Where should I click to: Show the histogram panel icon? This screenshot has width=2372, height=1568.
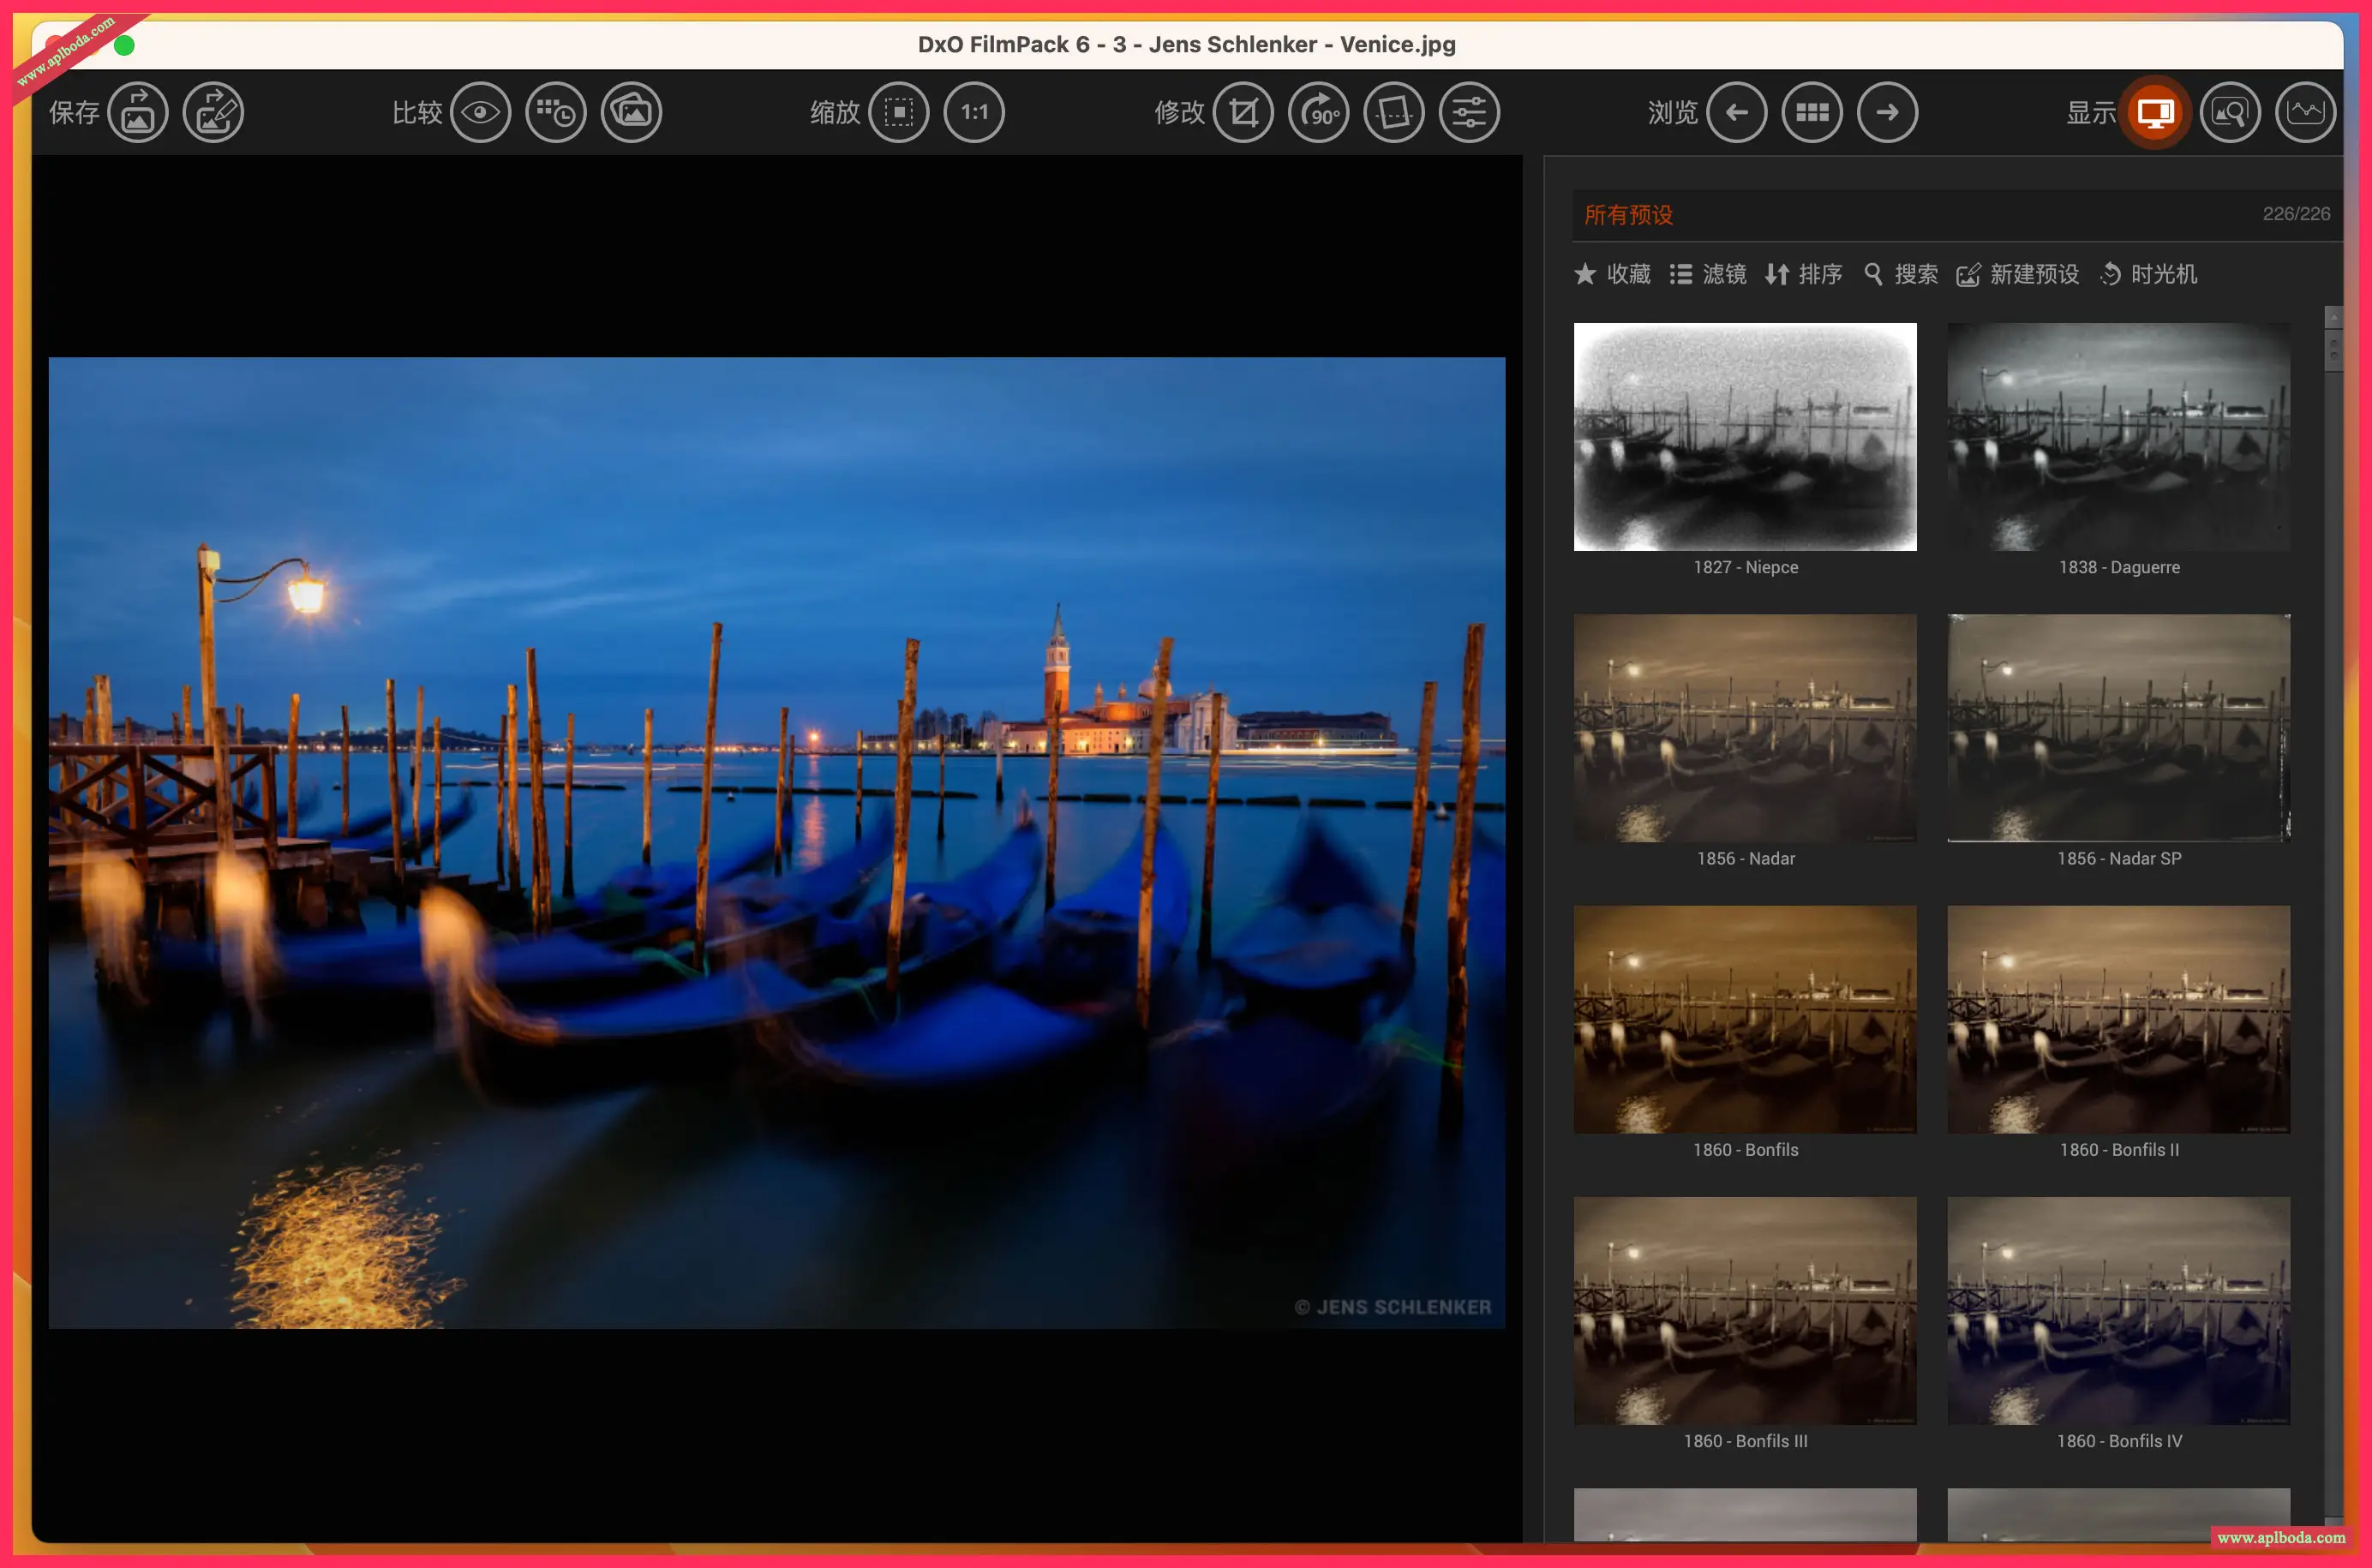click(x=2305, y=112)
